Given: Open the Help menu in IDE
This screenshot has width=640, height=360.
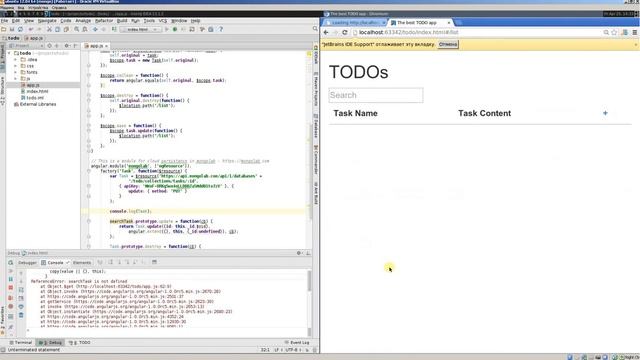Looking at the screenshot, I should (x=196, y=21).
